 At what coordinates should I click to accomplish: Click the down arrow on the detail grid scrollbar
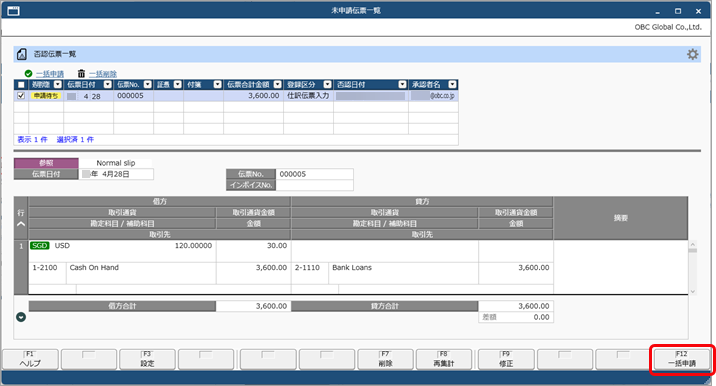(693, 291)
